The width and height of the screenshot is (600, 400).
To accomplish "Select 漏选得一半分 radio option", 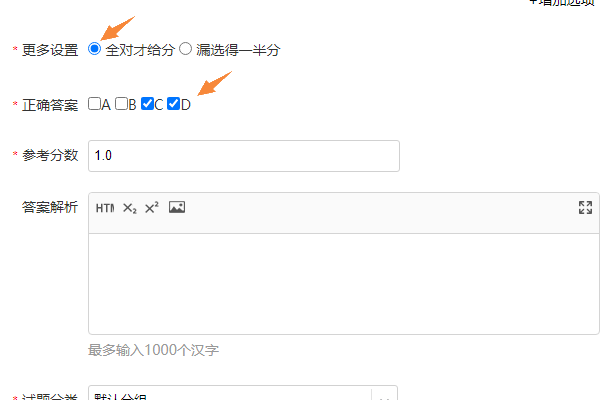I will tap(185, 49).
